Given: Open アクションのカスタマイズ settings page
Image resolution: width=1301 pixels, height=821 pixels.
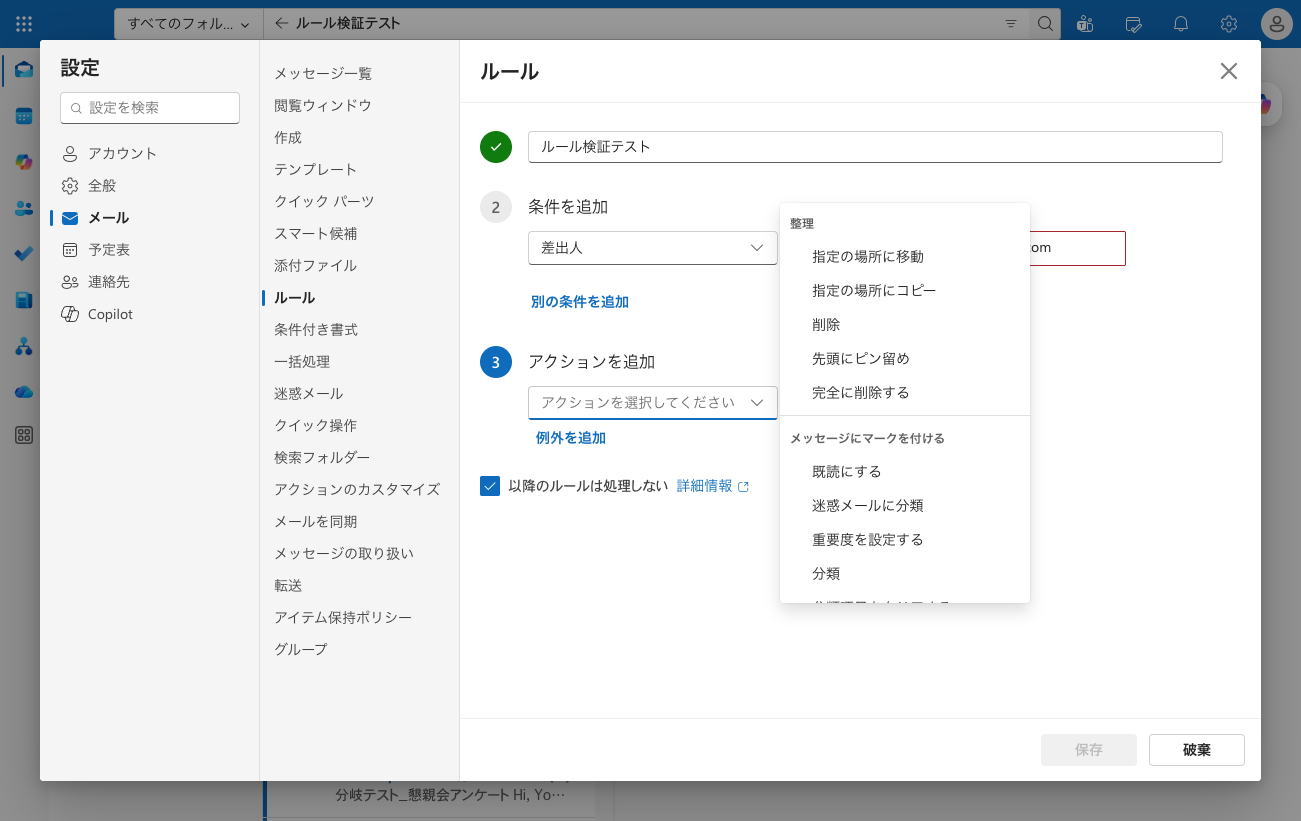Looking at the screenshot, I should 359,490.
